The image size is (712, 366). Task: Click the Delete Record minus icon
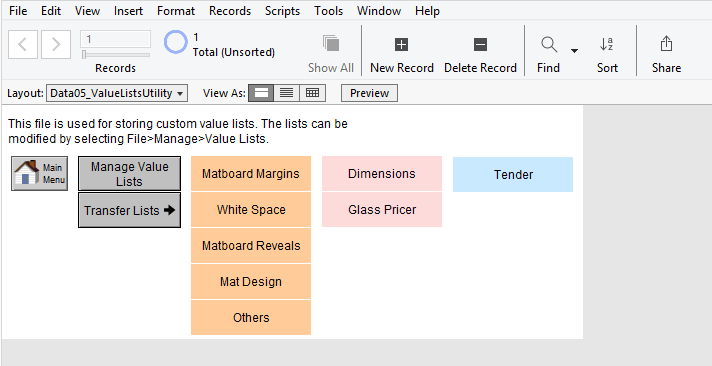click(480, 45)
